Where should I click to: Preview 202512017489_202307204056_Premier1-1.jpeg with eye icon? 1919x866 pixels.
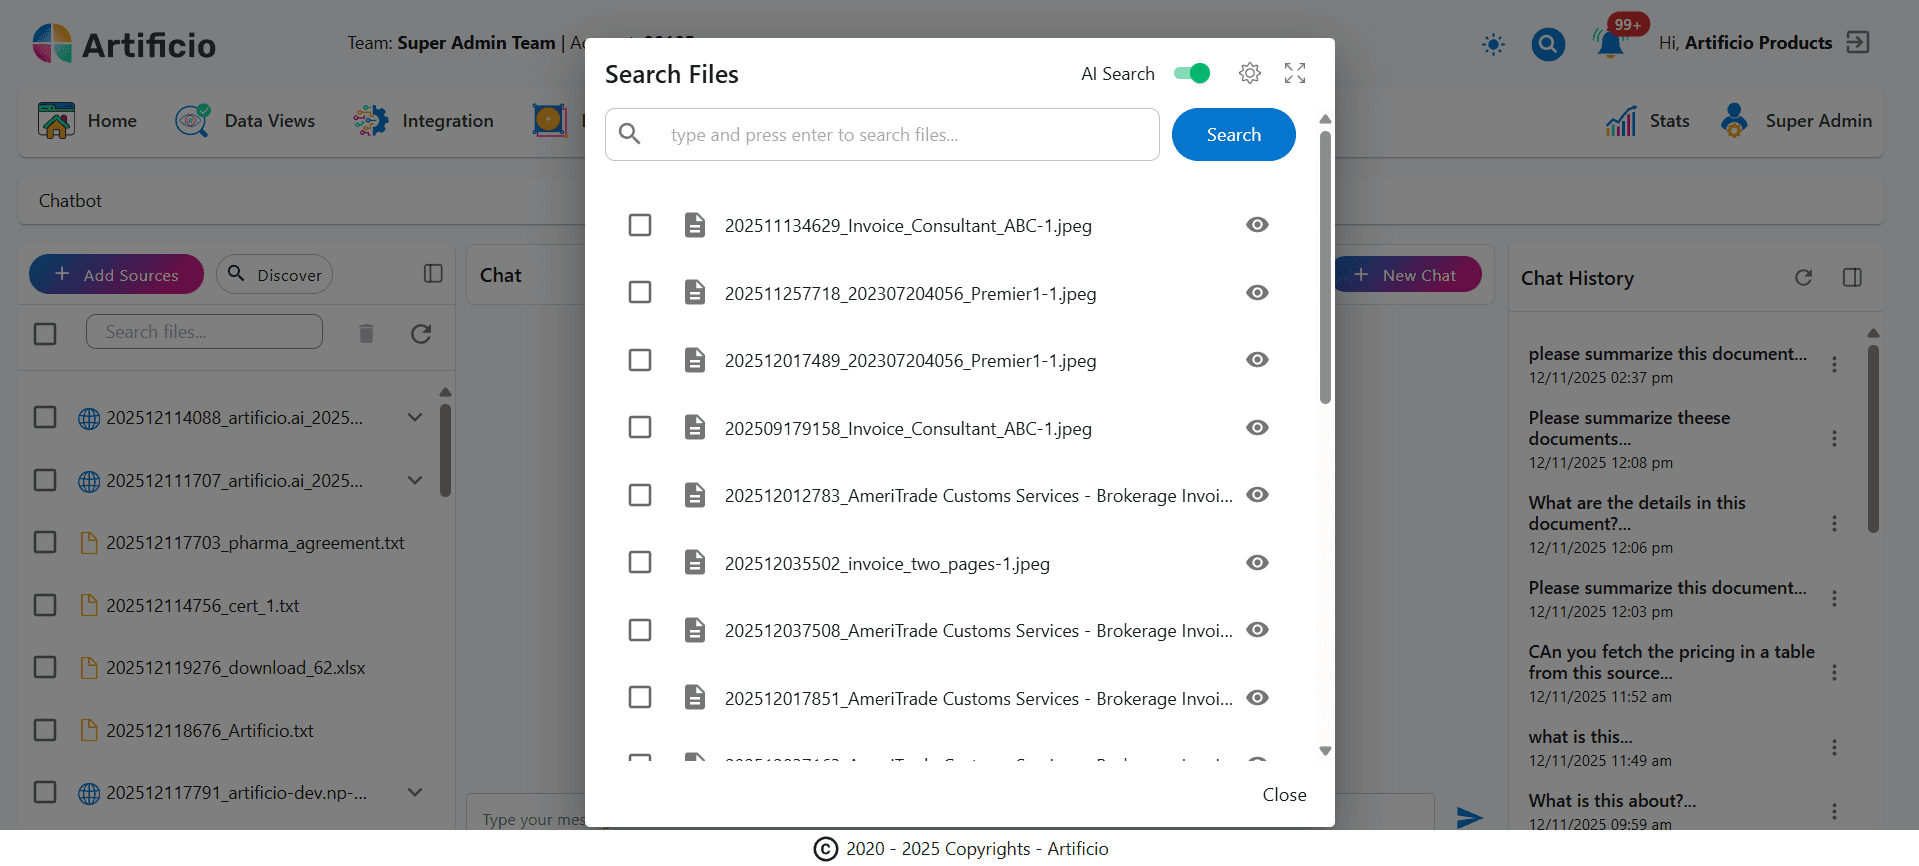[1257, 360]
